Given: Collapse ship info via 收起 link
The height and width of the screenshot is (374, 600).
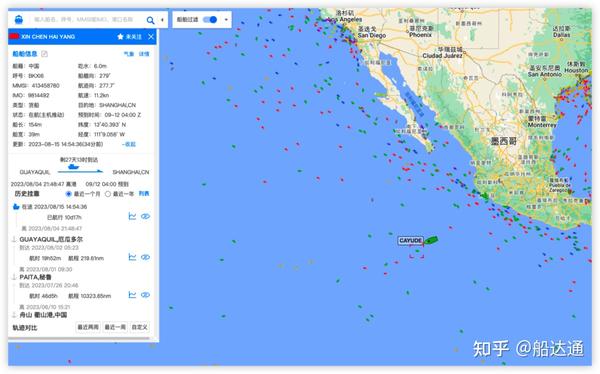Looking at the screenshot, I should coord(129,144).
